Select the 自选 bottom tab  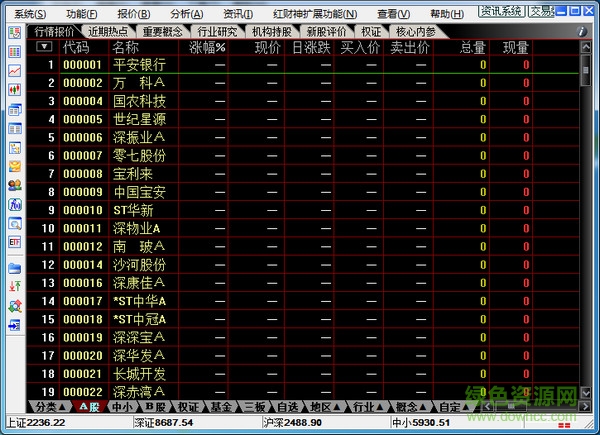click(x=288, y=407)
